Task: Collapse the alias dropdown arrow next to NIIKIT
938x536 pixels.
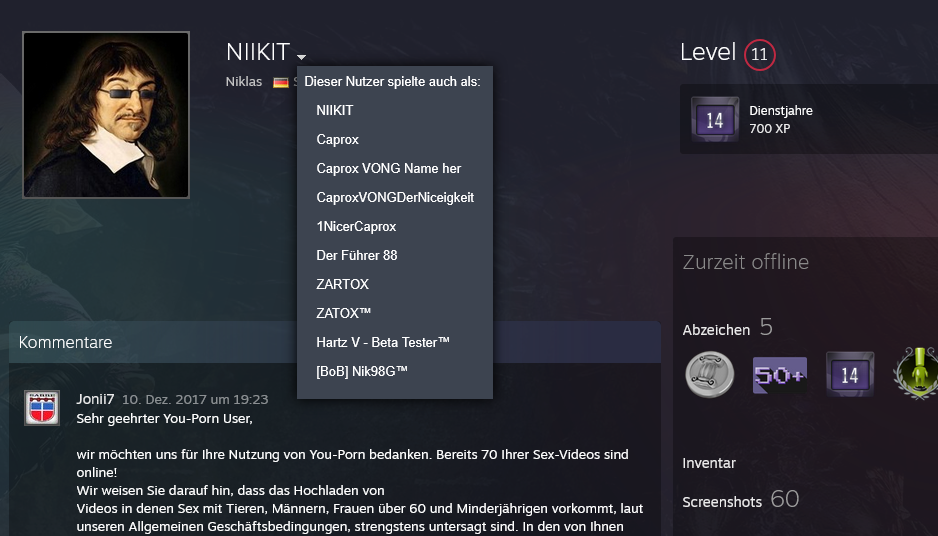Action: tap(301, 57)
